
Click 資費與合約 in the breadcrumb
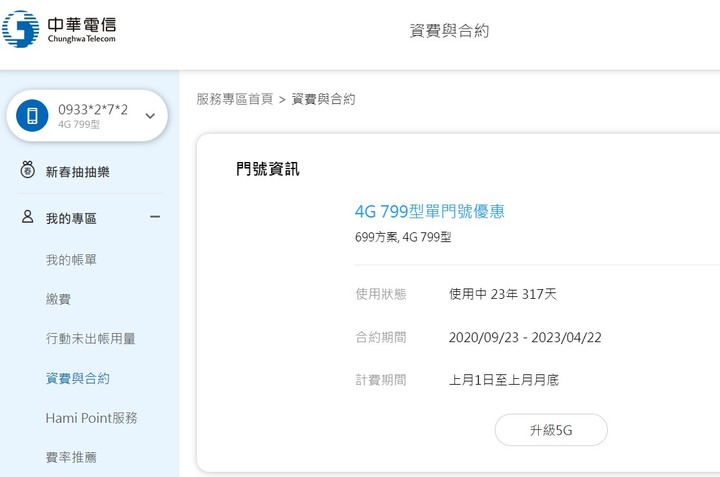pos(323,99)
